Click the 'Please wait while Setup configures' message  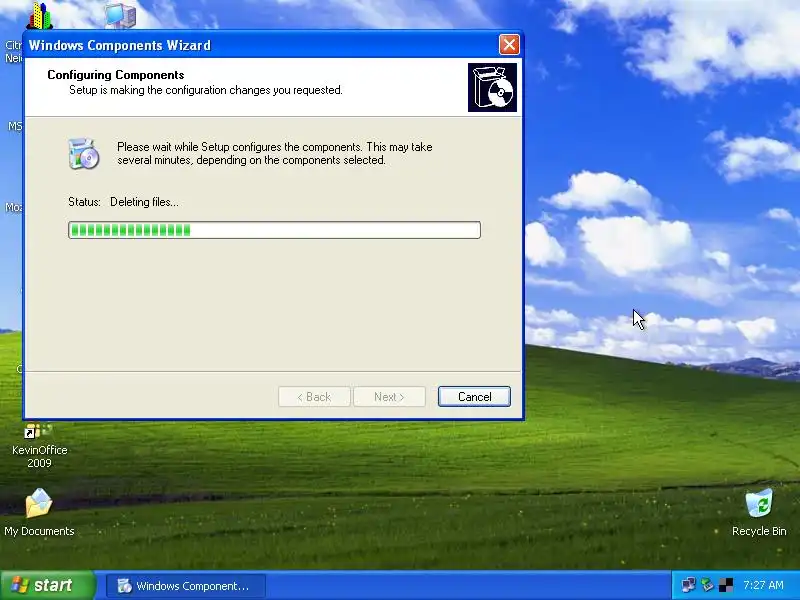point(274,154)
